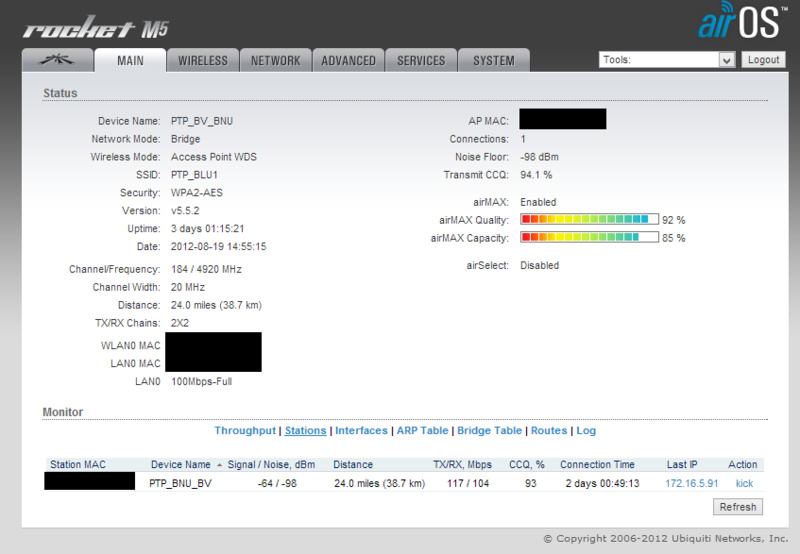Select the TX/RX value 117 / 104

pyautogui.click(x=468, y=483)
